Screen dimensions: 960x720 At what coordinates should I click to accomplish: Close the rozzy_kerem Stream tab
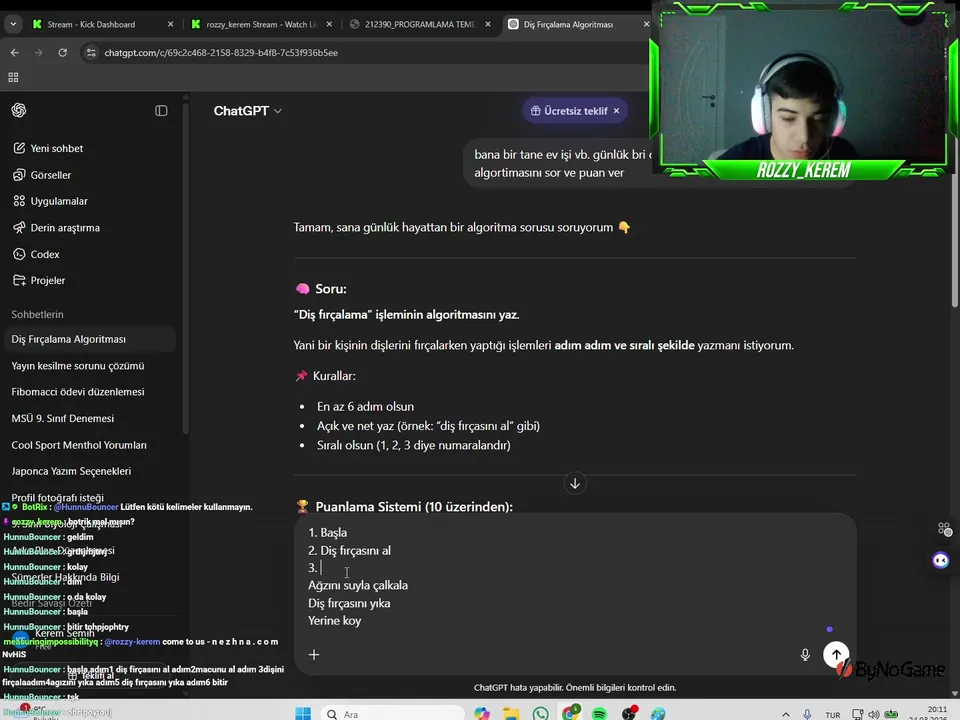(x=329, y=24)
